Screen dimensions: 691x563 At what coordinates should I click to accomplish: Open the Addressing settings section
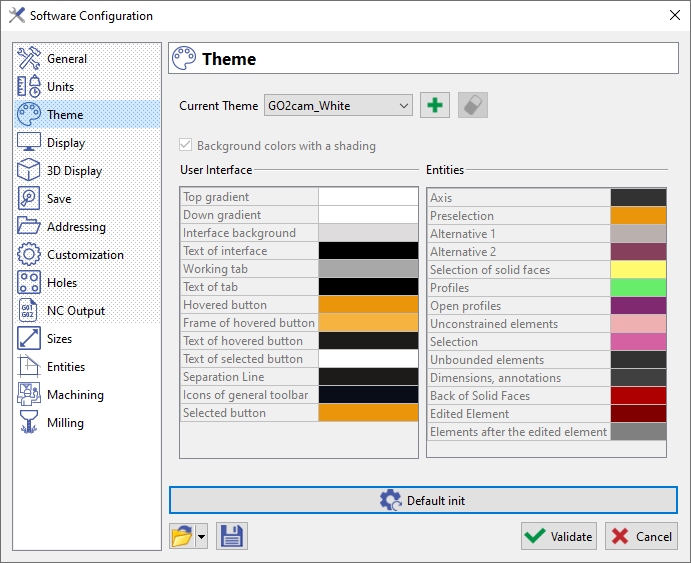pyautogui.click(x=76, y=227)
